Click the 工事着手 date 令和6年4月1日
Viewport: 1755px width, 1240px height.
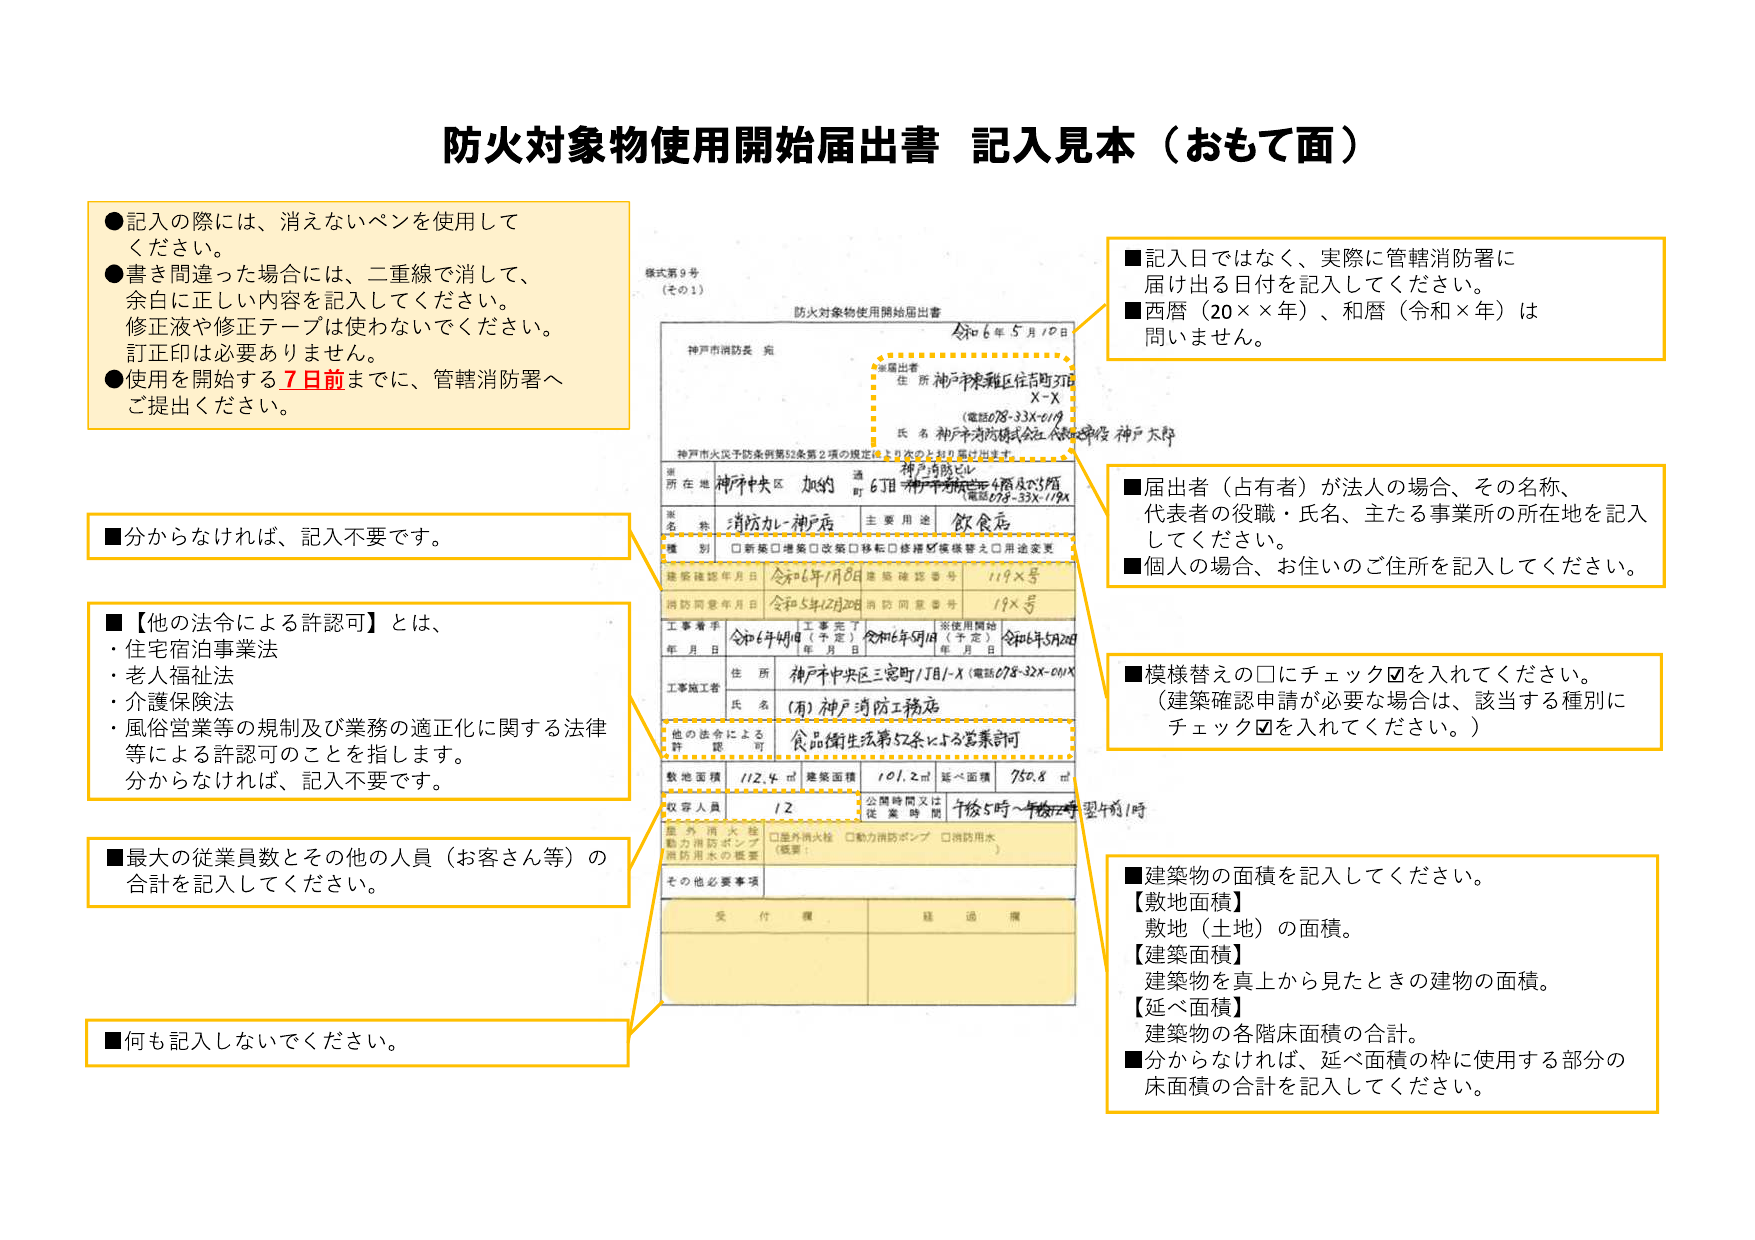click(x=765, y=637)
